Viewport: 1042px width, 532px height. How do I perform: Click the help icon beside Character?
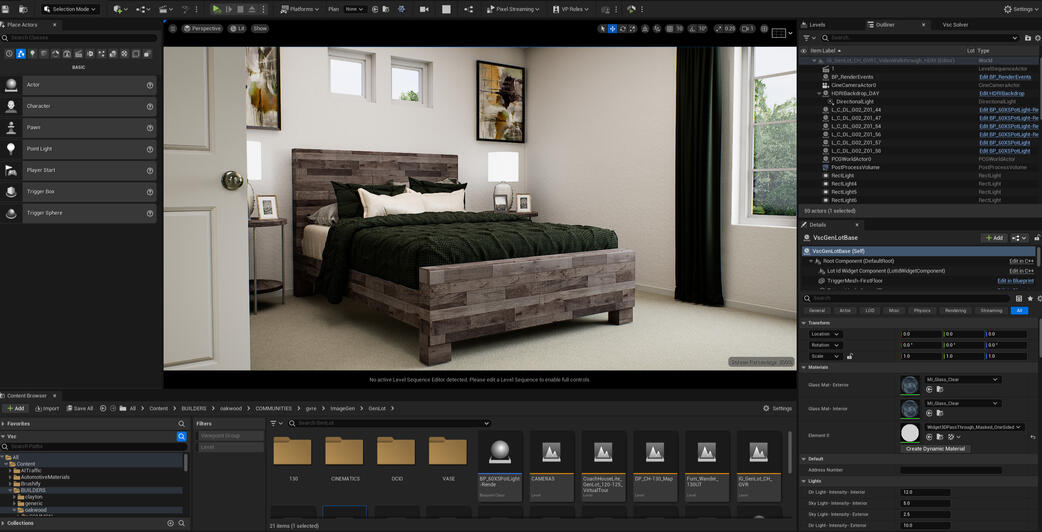pos(150,106)
